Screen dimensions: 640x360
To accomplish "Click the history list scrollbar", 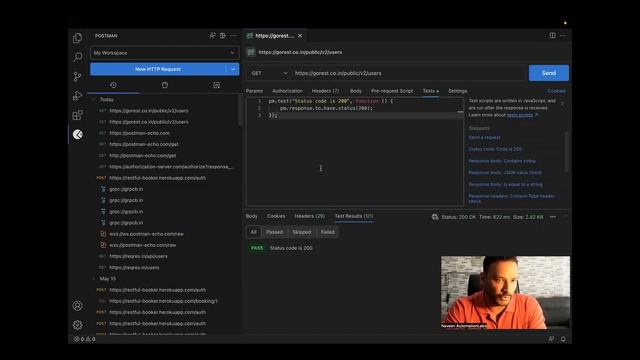I will (x=240, y=110).
